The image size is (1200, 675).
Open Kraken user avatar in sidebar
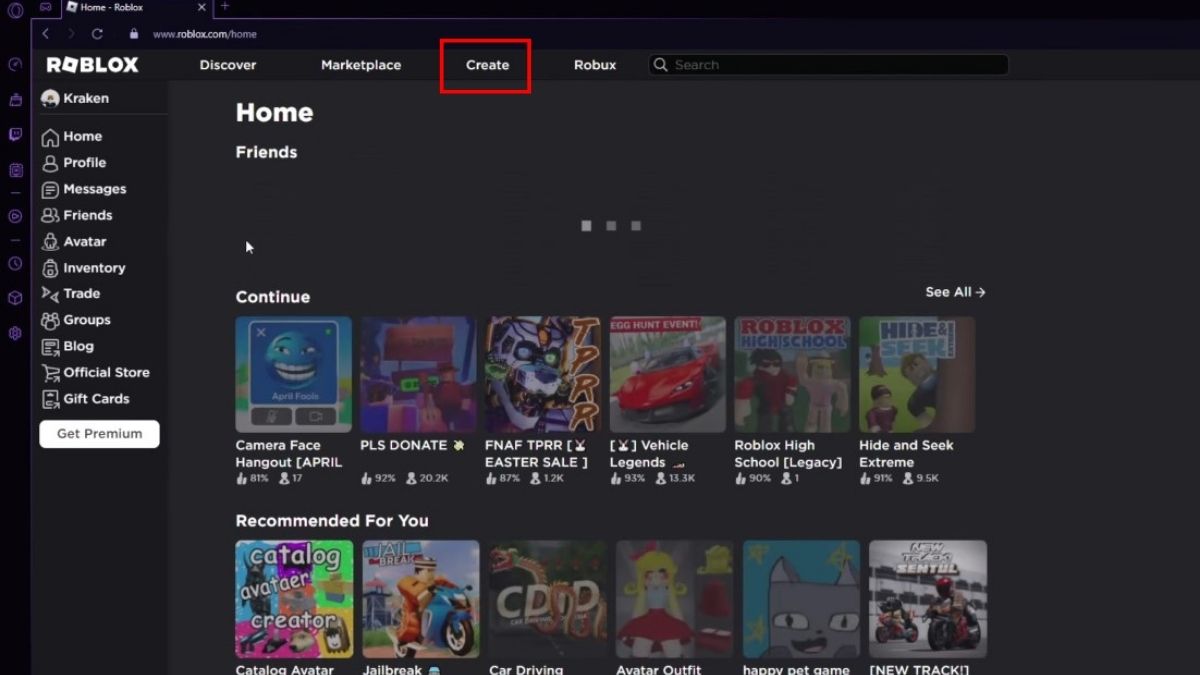click(x=50, y=98)
